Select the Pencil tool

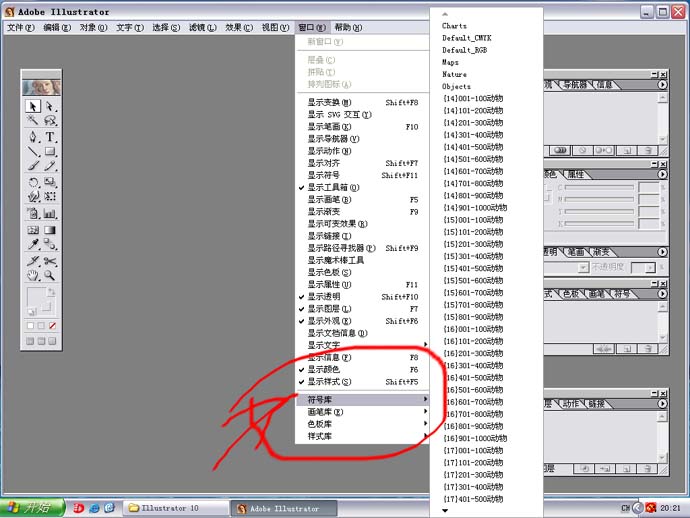(x=50, y=165)
